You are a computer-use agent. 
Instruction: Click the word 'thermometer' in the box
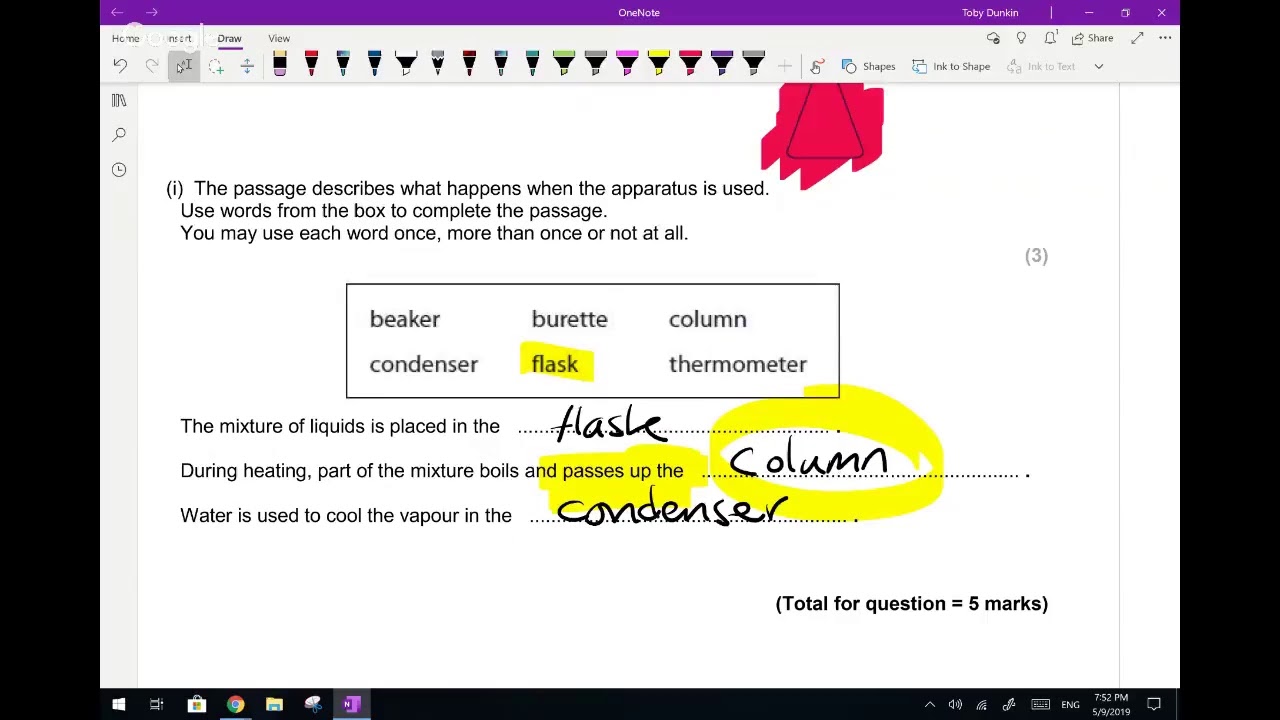737,364
